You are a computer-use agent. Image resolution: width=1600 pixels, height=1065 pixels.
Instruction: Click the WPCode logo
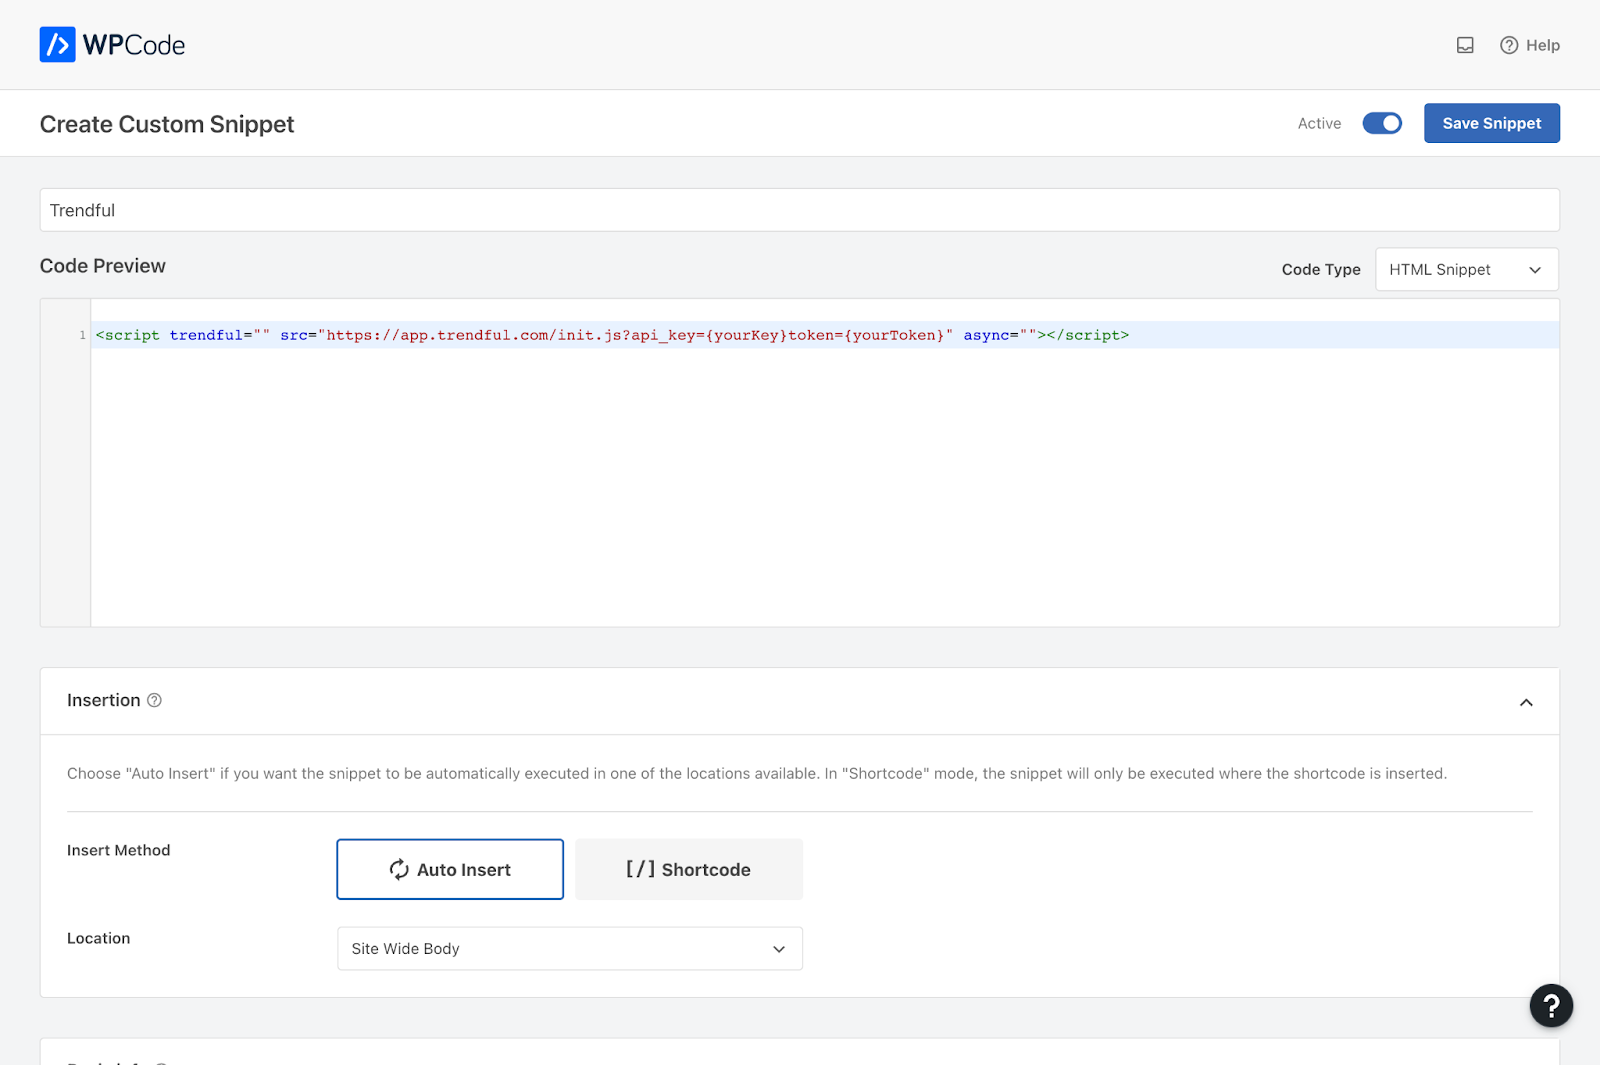tap(112, 45)
